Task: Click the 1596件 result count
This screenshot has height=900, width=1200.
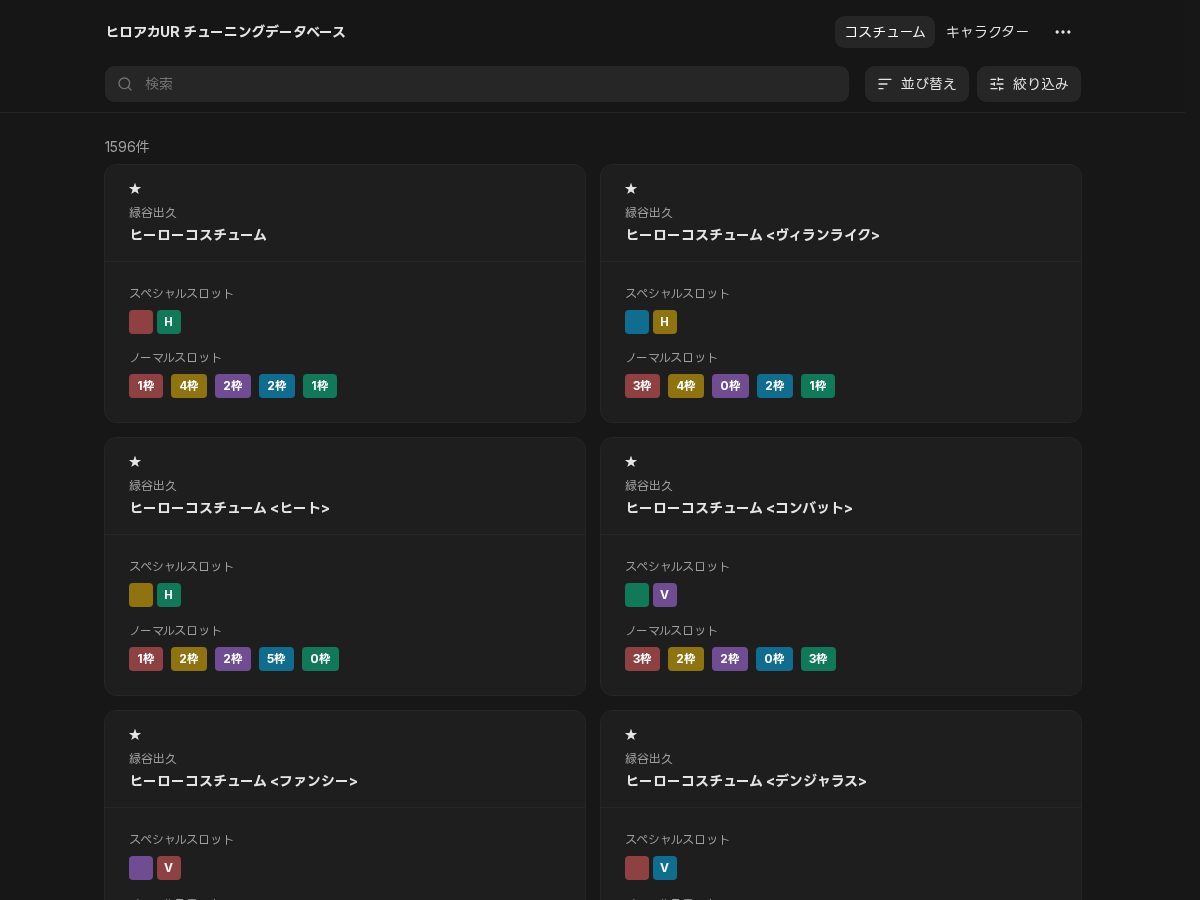Action: (x=127, y=147)
